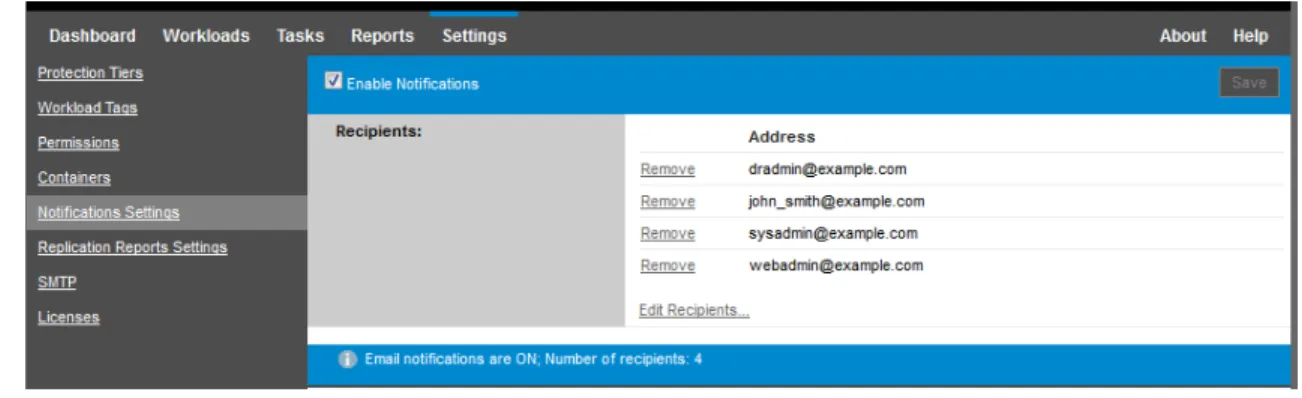Remove john_smith@example.com recipient
The height and width of the screenshot is (398, 1302).
(x=667, y=202)
